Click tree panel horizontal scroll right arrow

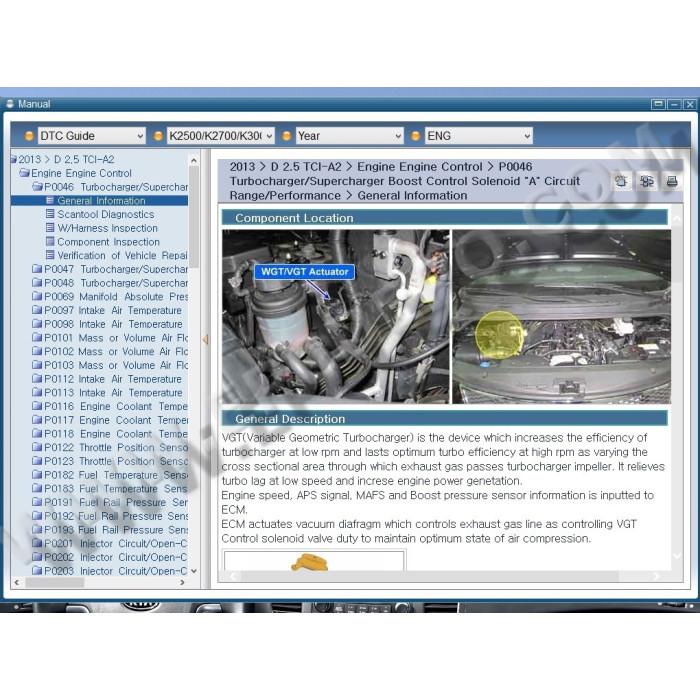click(x=182, y=582)
